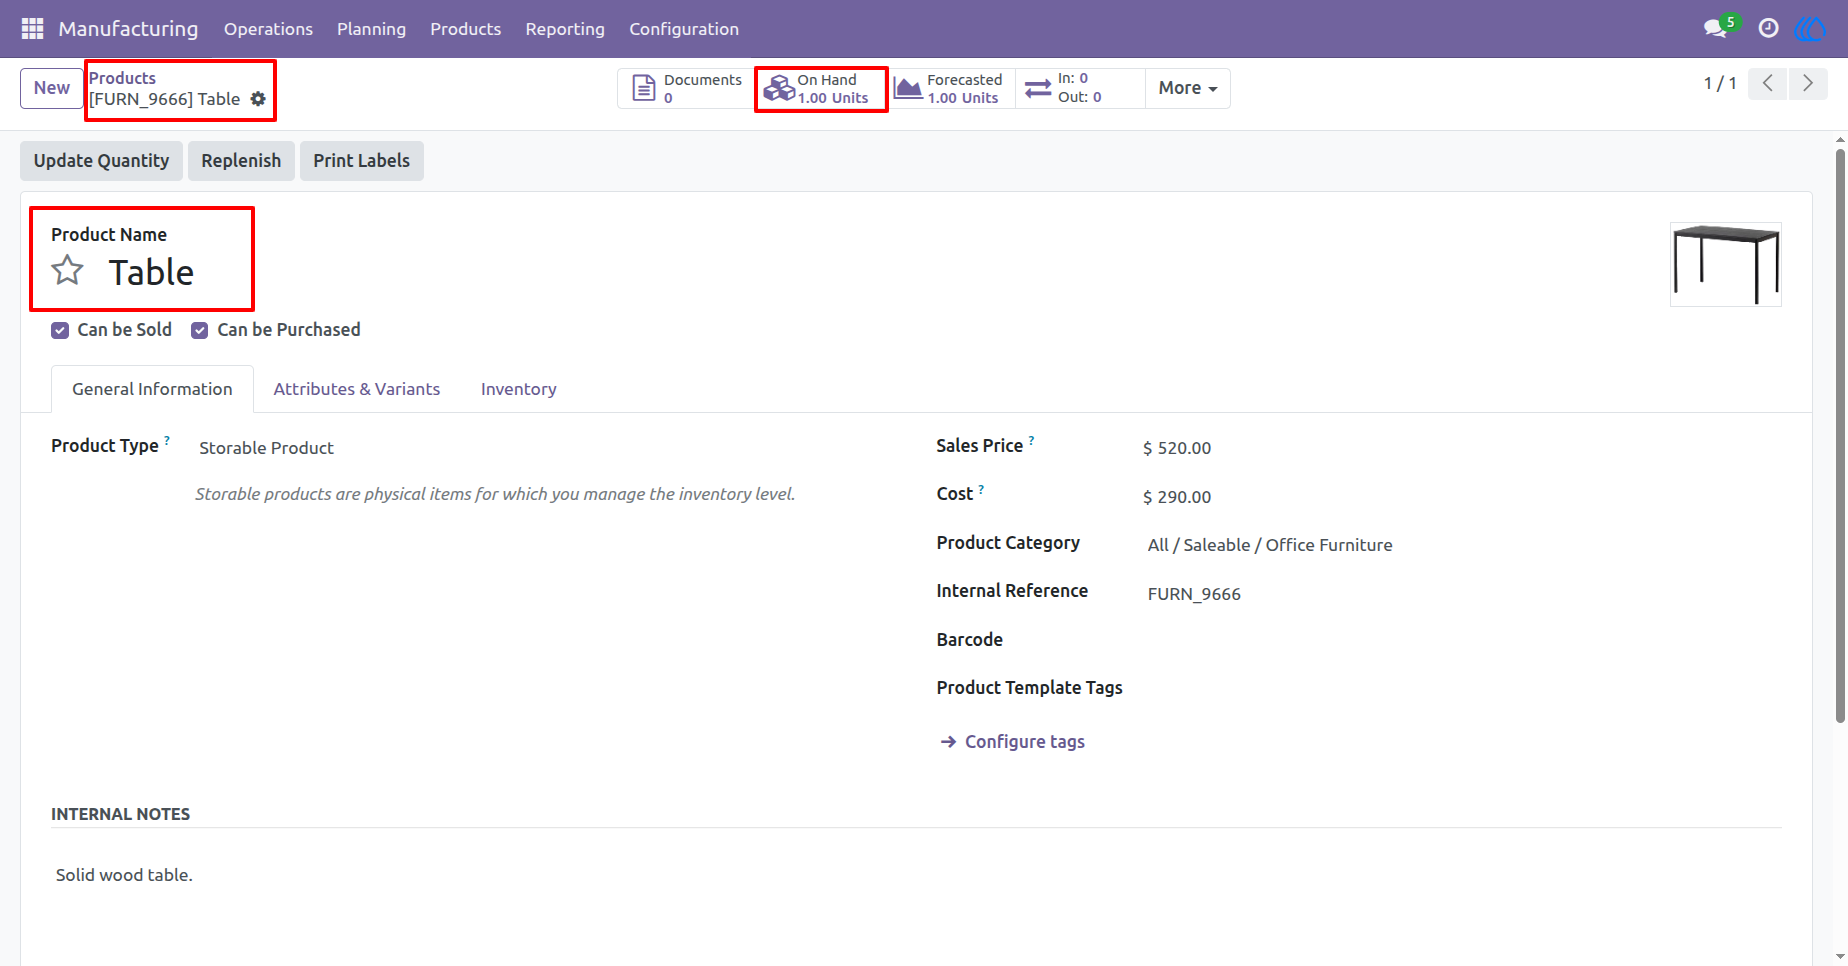
Task: Click the user avatar icon
Action: 1811,28
